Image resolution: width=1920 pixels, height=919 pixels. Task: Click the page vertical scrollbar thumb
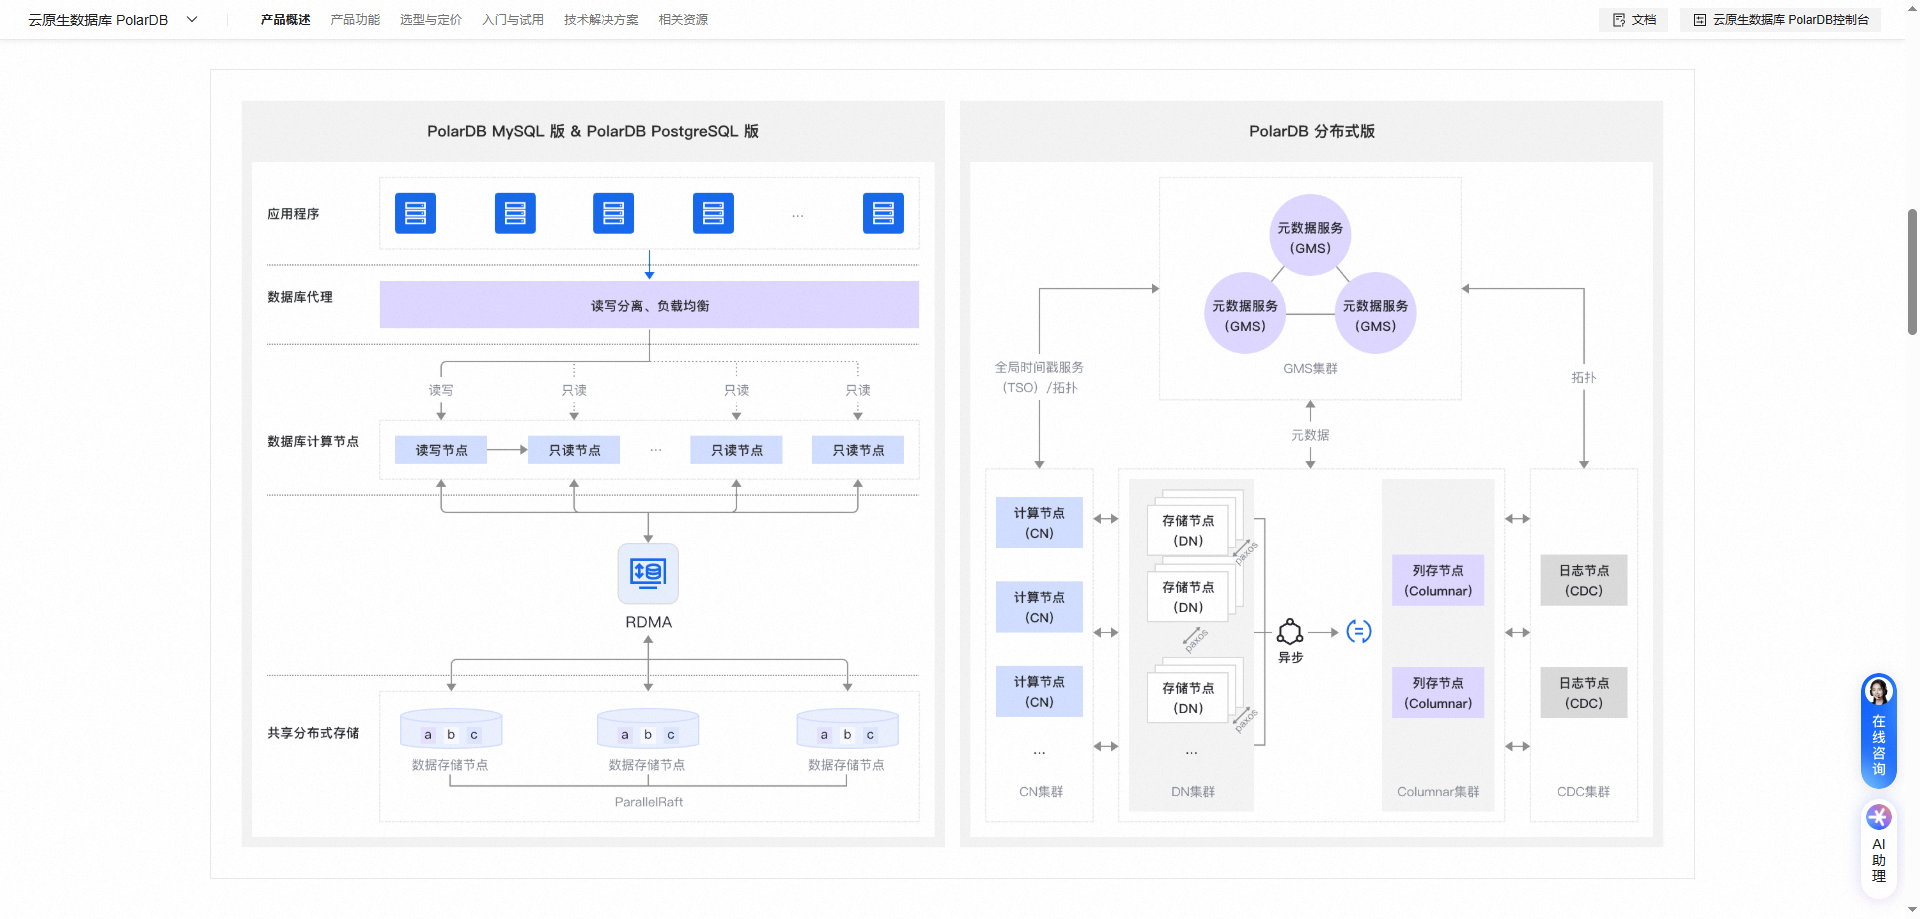coord(1912,271)
